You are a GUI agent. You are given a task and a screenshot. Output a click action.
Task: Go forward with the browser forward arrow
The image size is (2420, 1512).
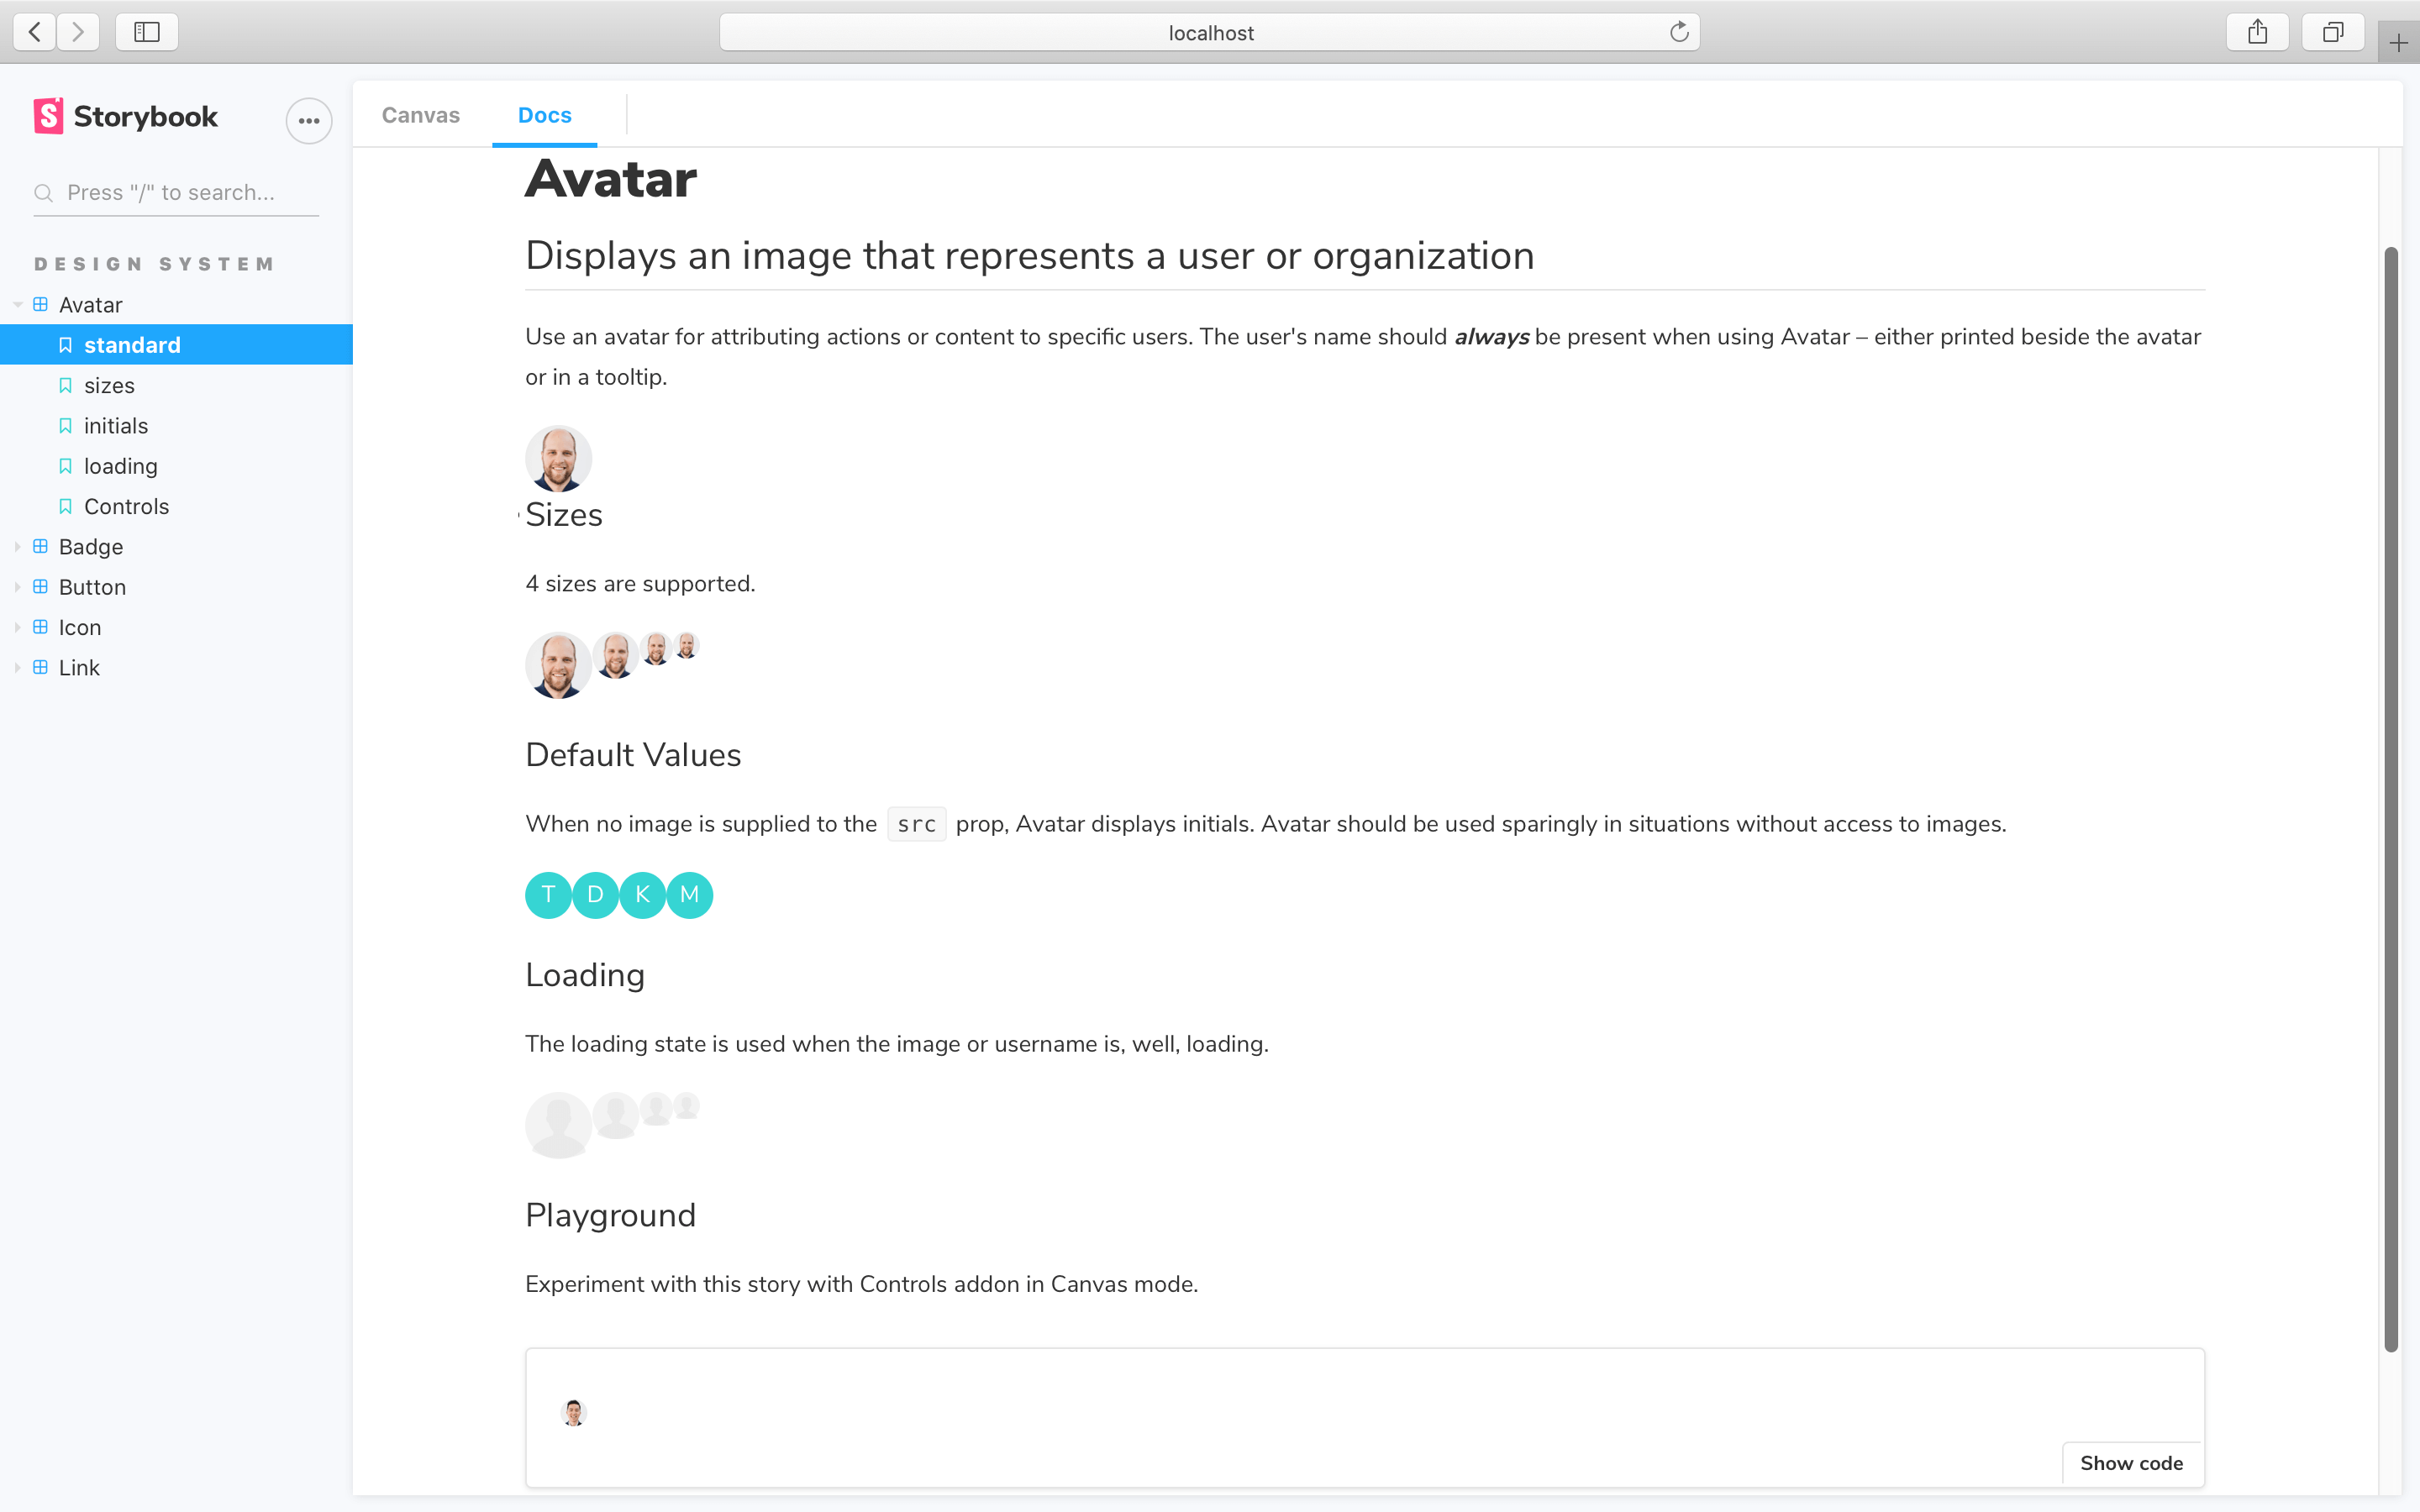(x=78, y=32)
